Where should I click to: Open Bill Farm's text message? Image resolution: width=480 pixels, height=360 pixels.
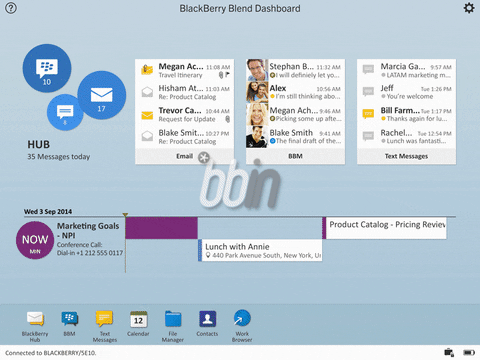tap(406, 115)
